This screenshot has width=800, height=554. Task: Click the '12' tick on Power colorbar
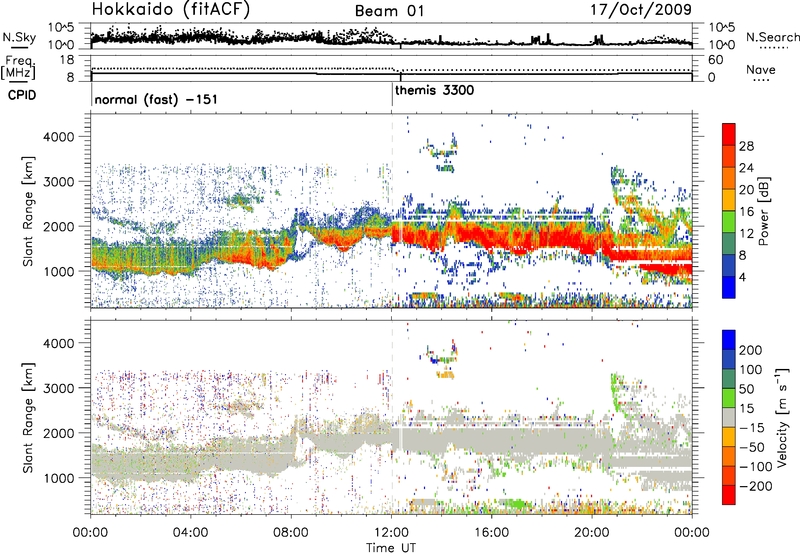point(746,234)
